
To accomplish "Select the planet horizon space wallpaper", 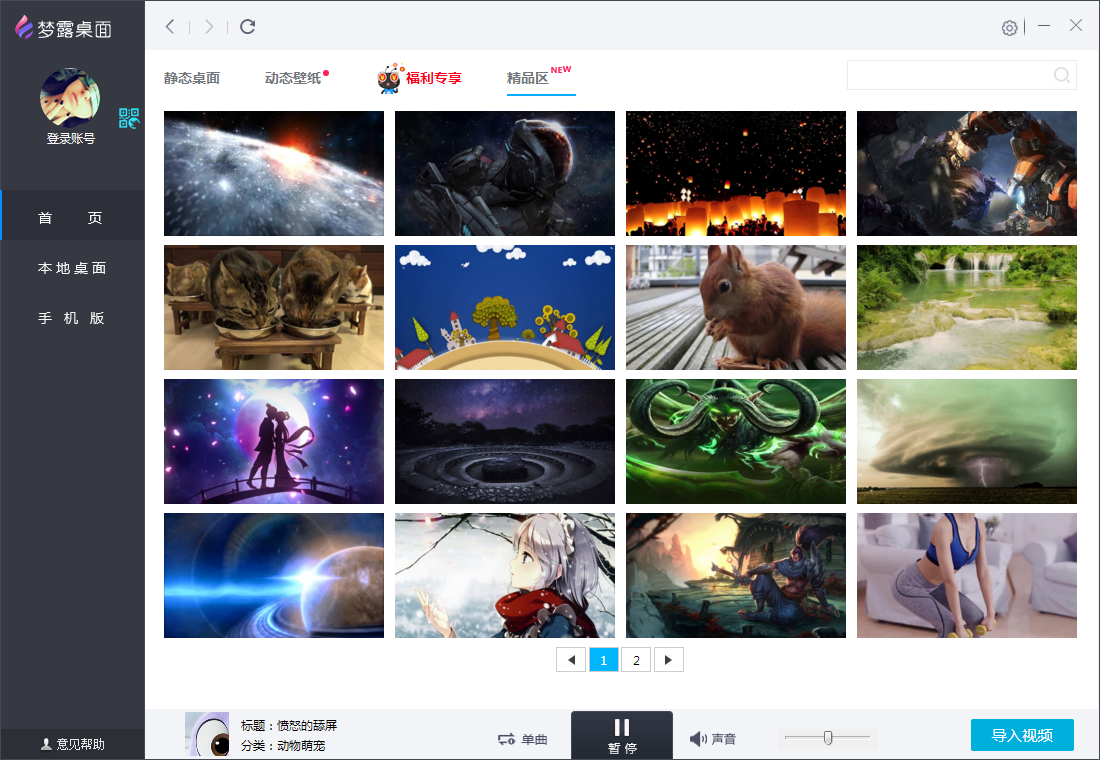I will click(274, 173).
